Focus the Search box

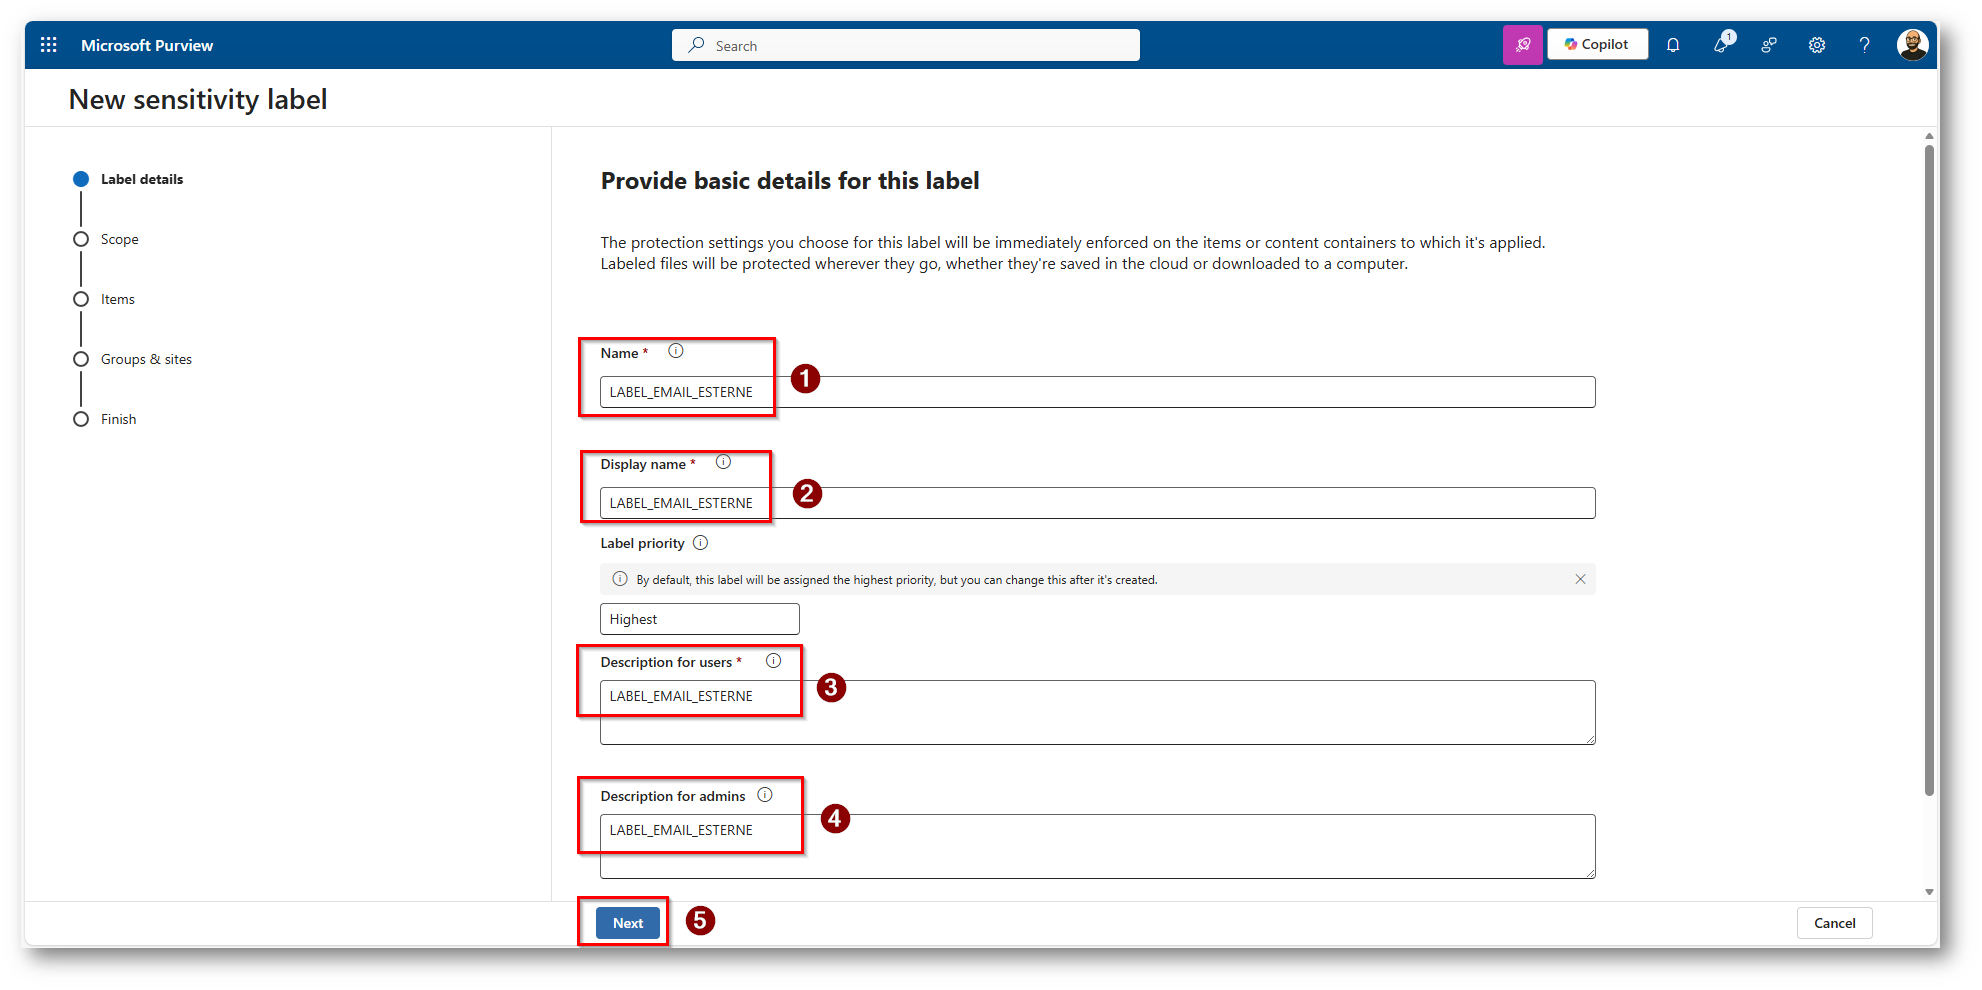906,45
